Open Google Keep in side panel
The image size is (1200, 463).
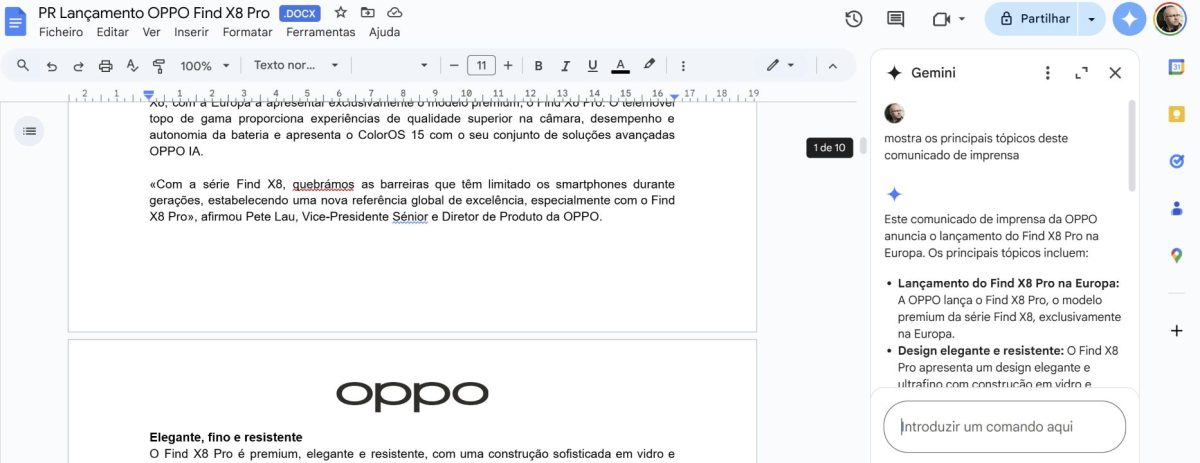1177,114
